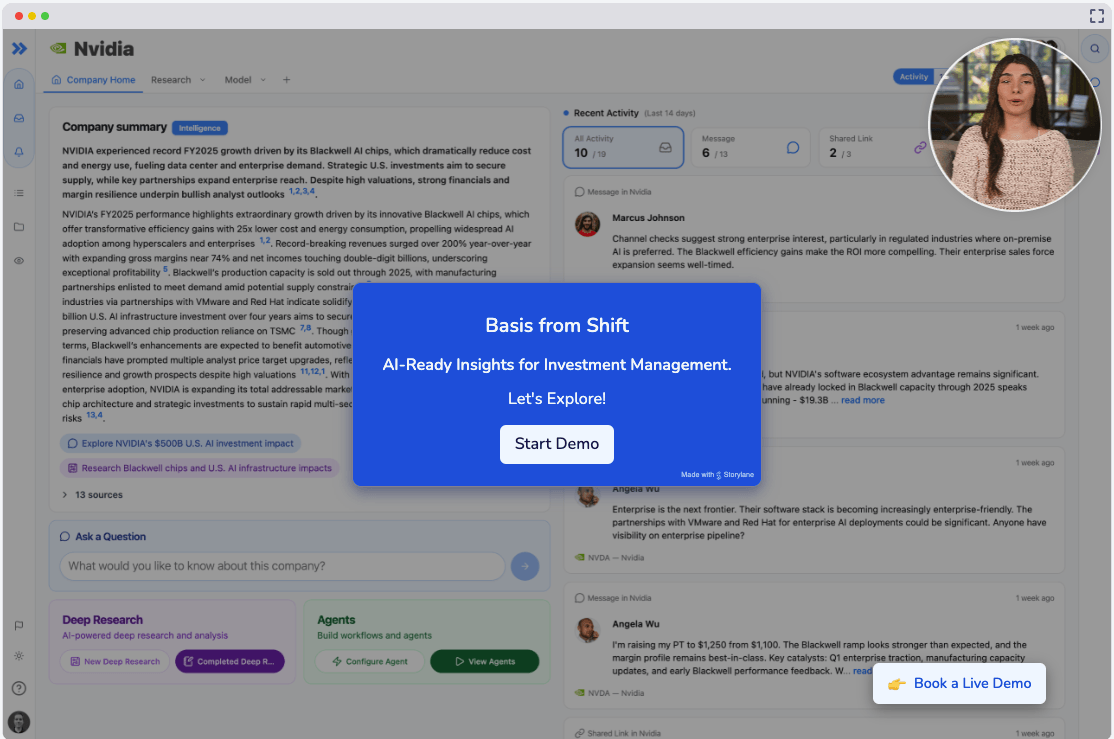This screenshot has height=739, width=1114.
Task: Open the Model dropdown
Action: [245, 79]
